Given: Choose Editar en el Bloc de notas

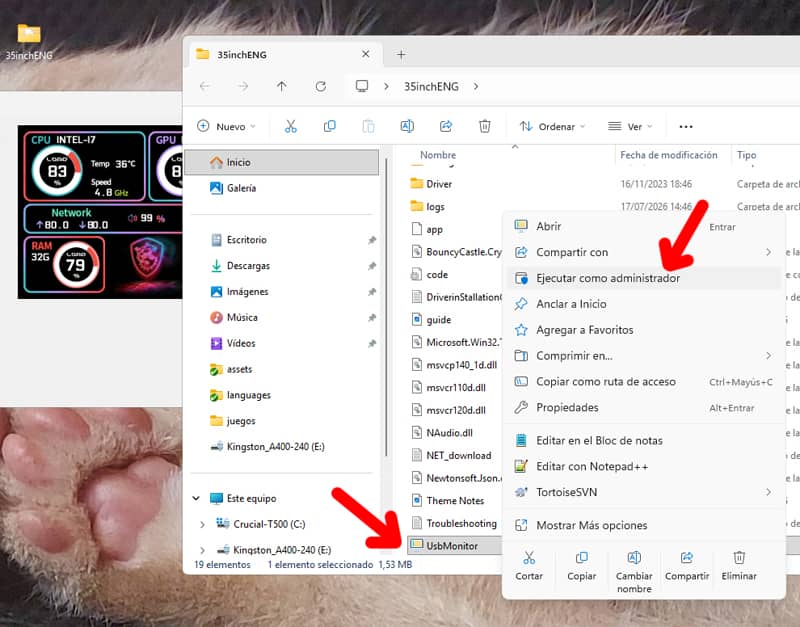Looking at the screenshot, I should (x=644, y=441).
